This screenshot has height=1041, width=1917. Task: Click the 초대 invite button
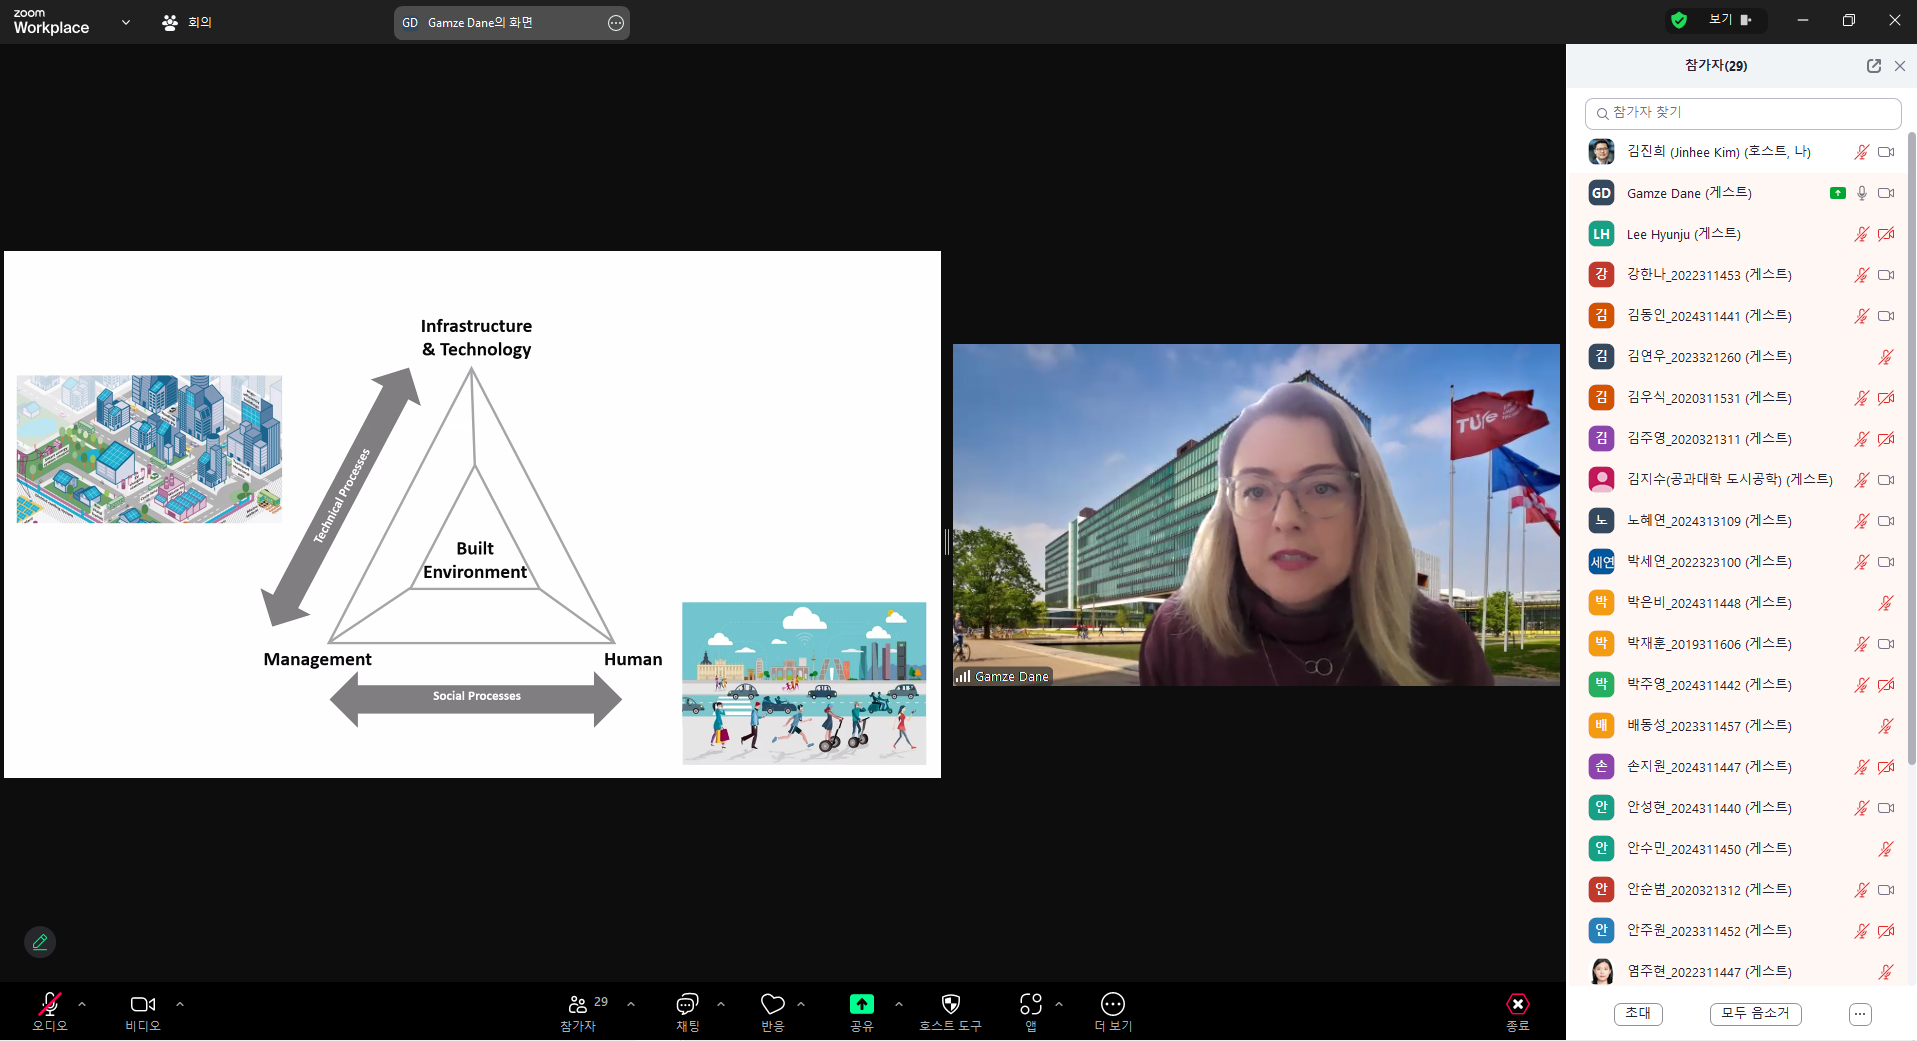pyautogui.click(x=1637, y=1013)
